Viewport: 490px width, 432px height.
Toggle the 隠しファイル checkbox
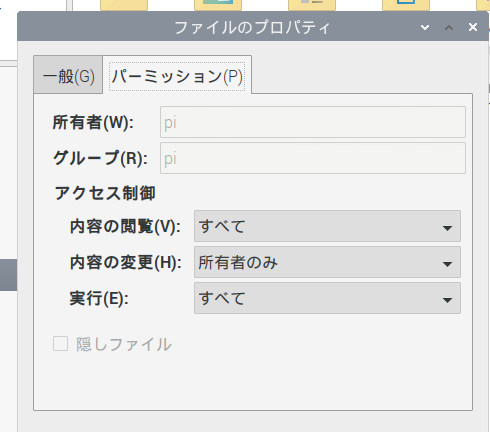click(60, 344)
